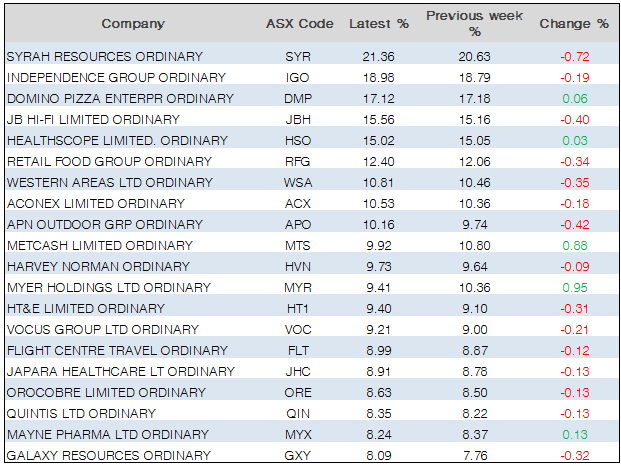This screenshot has height=466, width=621.
Task: Select METCASH LIMITED ORDINARY company name
Action: pos(100,246)
